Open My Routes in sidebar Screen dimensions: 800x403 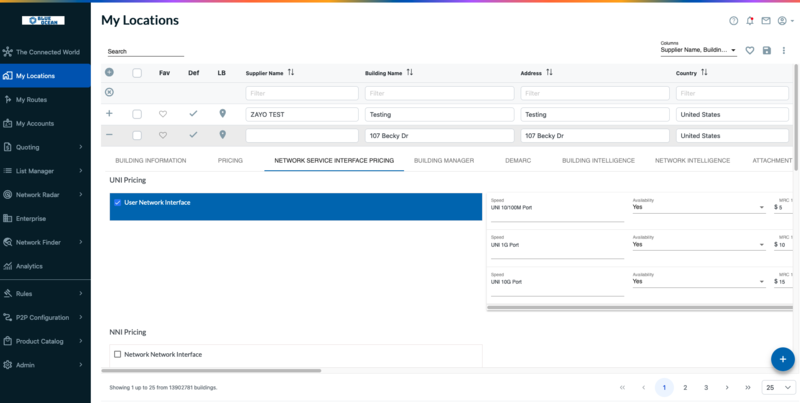coord(45,99)
